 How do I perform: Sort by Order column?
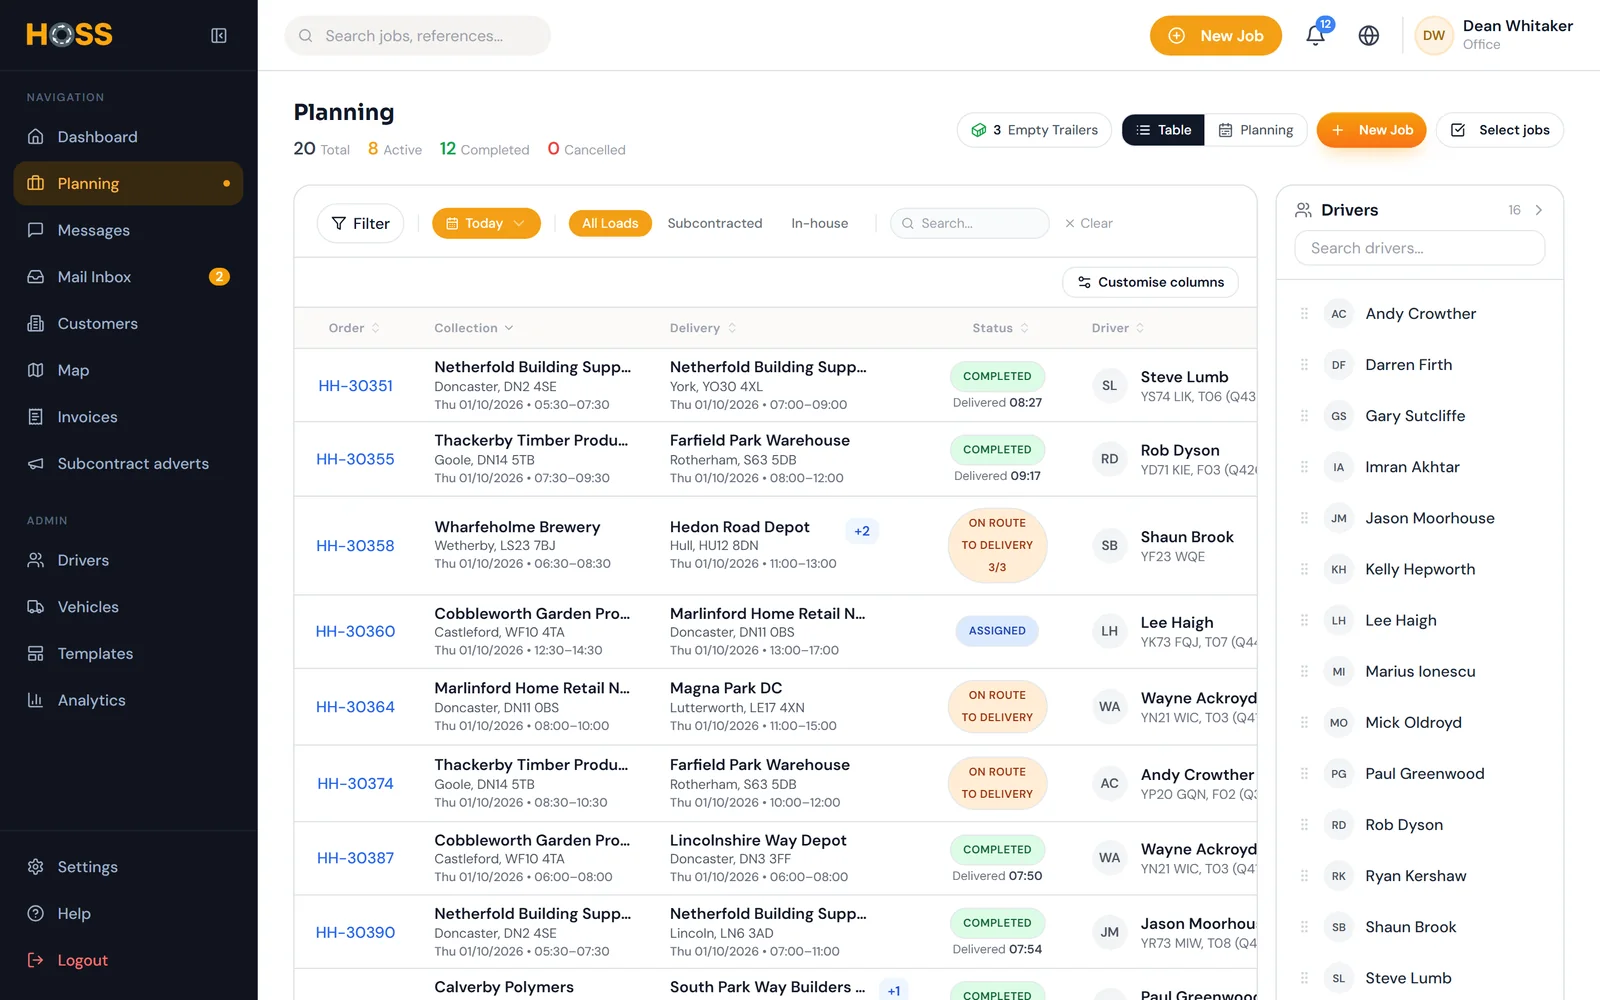coord(354,328)
